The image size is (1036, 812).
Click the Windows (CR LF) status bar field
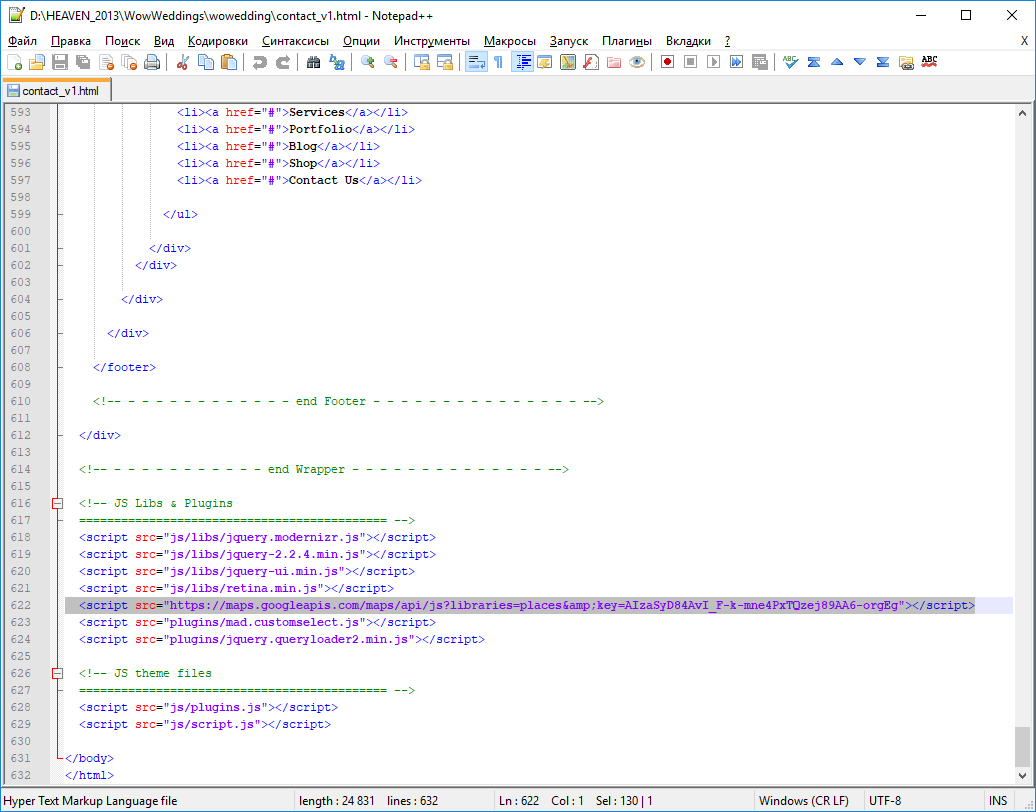(803, 801)
